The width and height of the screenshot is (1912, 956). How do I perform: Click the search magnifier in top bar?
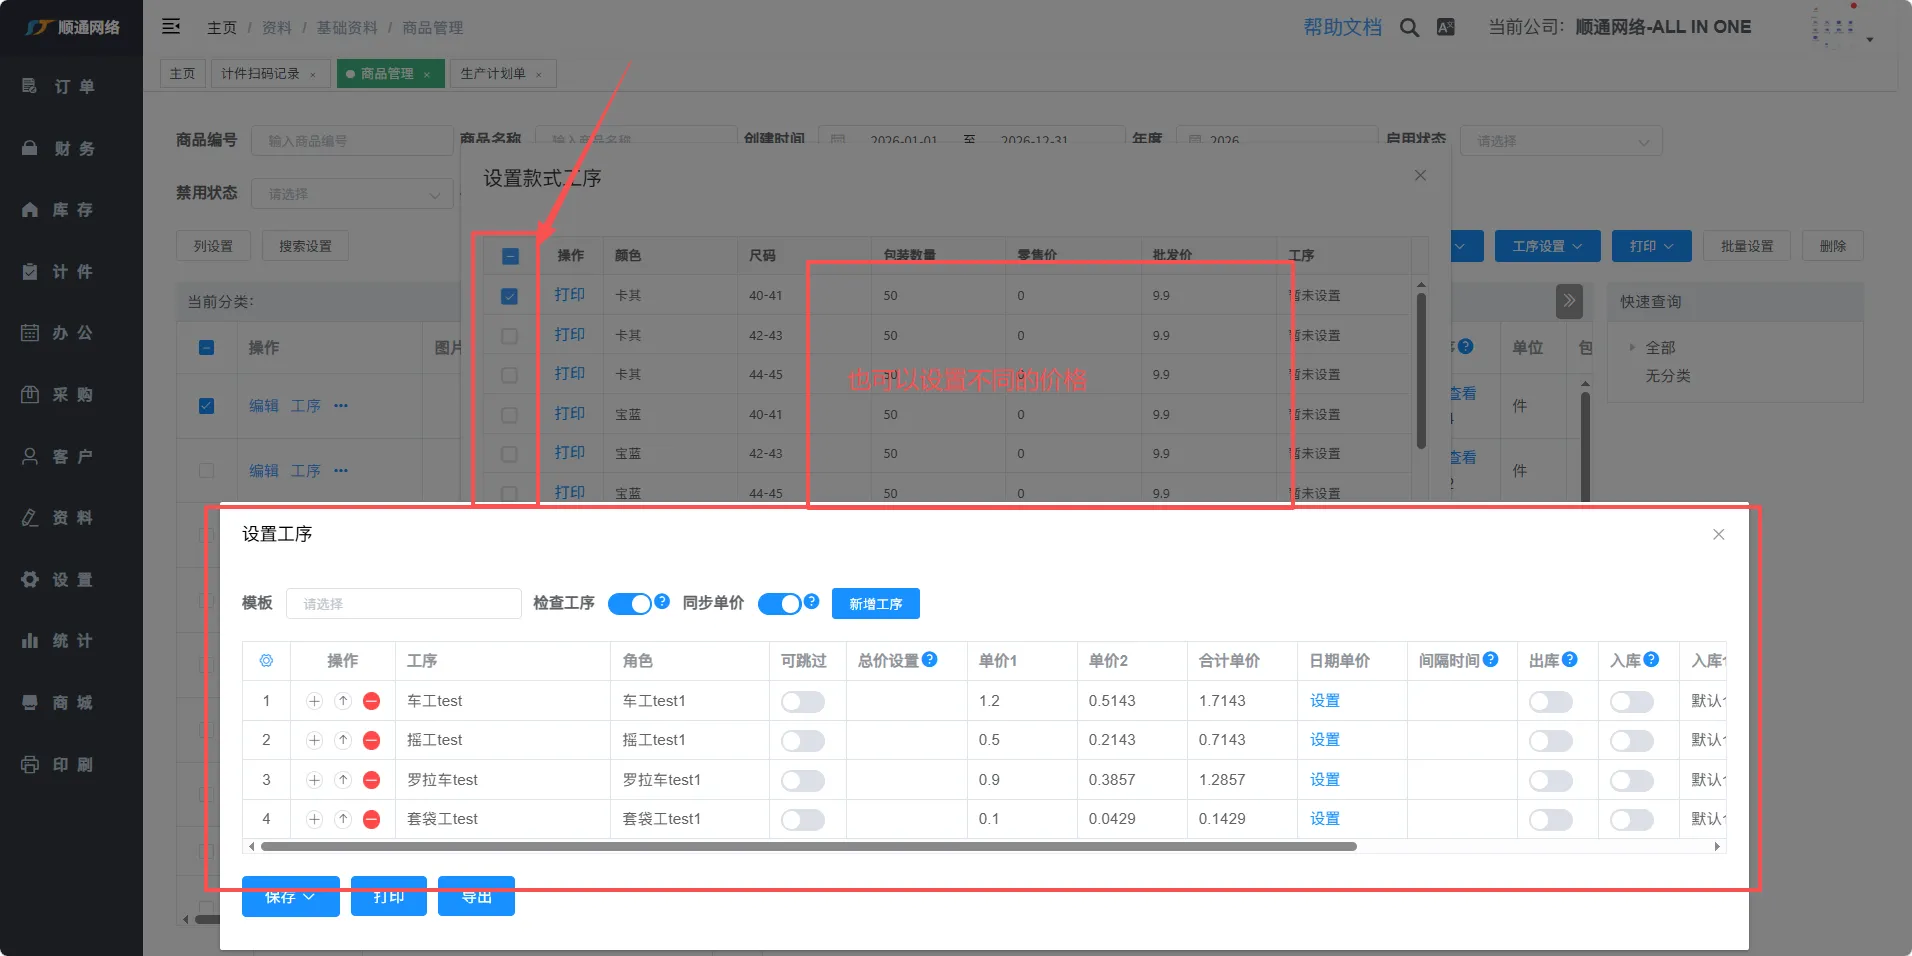click(x=1409, y=28)
